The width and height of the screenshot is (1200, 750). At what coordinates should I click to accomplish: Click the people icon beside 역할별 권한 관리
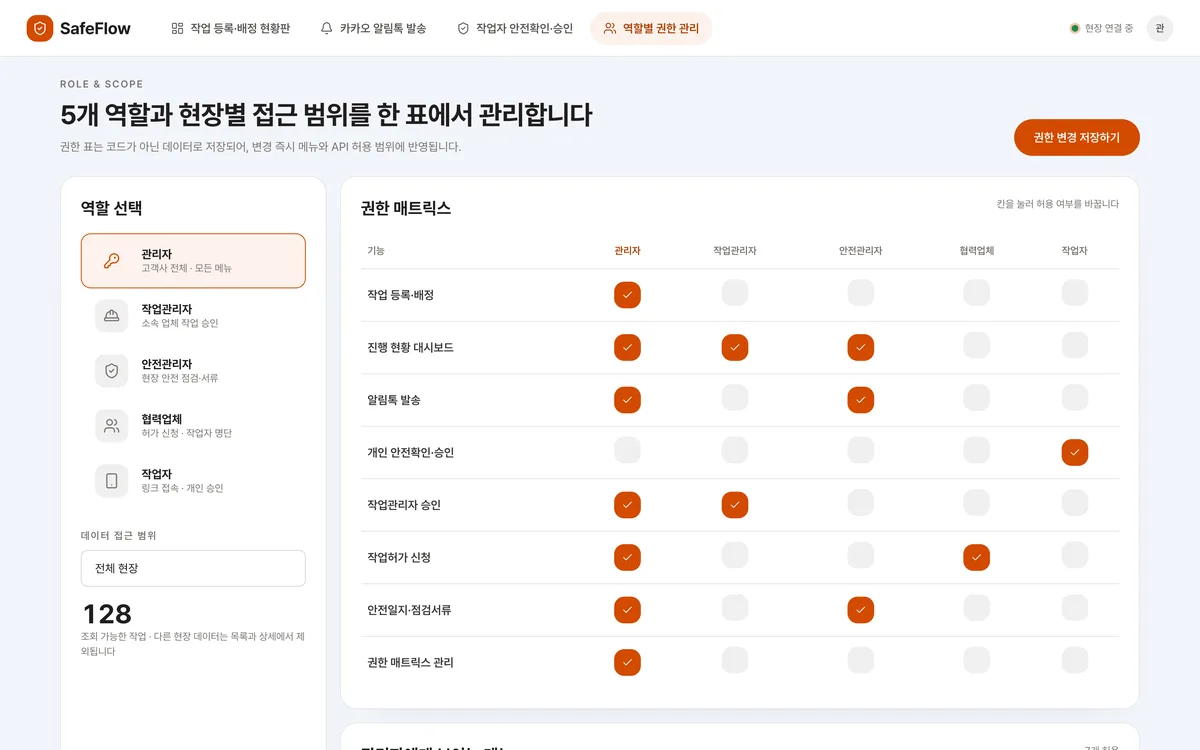click(x=610, y=29)
